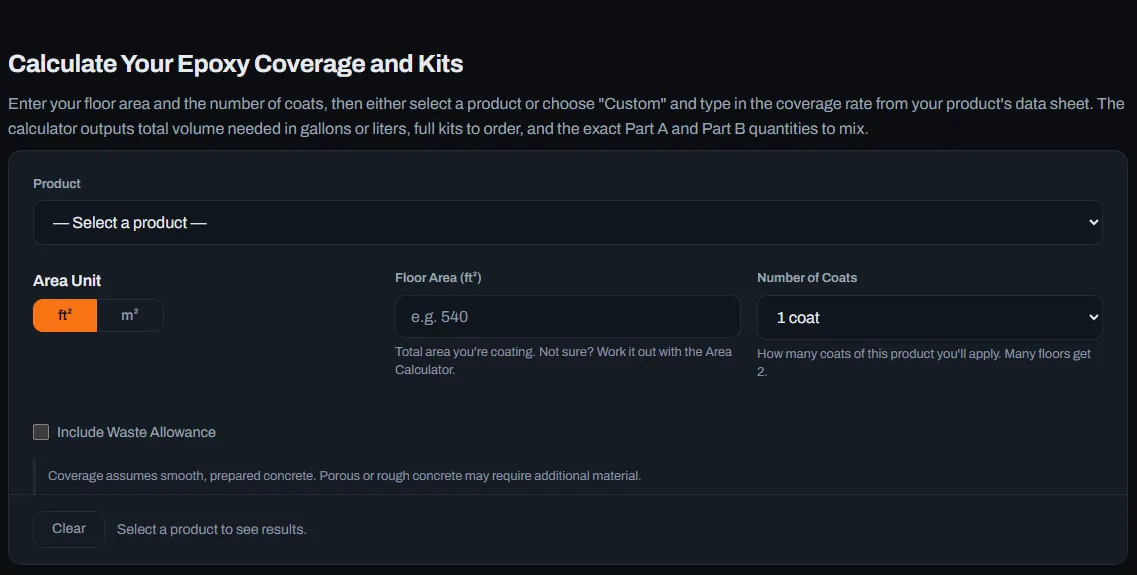Focus the Floor Area input field
This screenshot has height=575, width=1137.
(567, 317)
